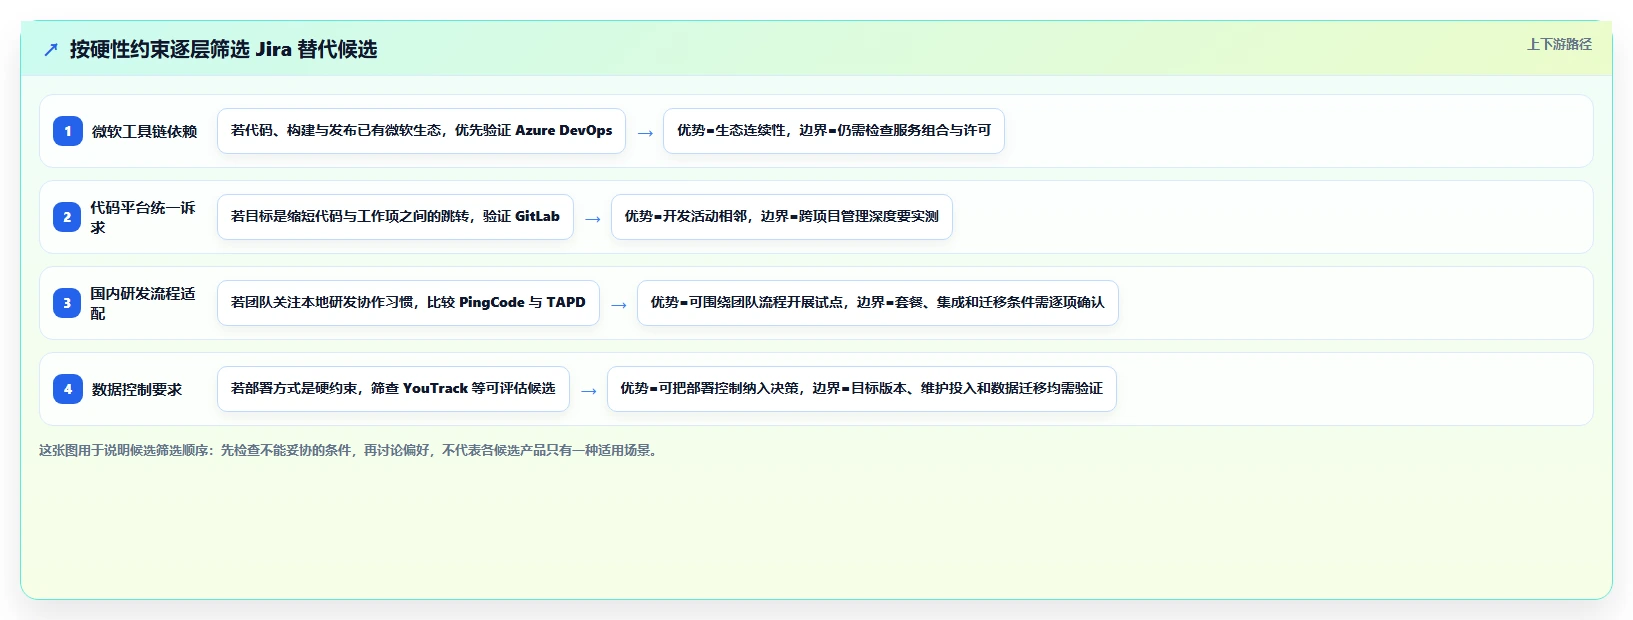
Task: Select the YouTrack condition box
Action: 393,389
